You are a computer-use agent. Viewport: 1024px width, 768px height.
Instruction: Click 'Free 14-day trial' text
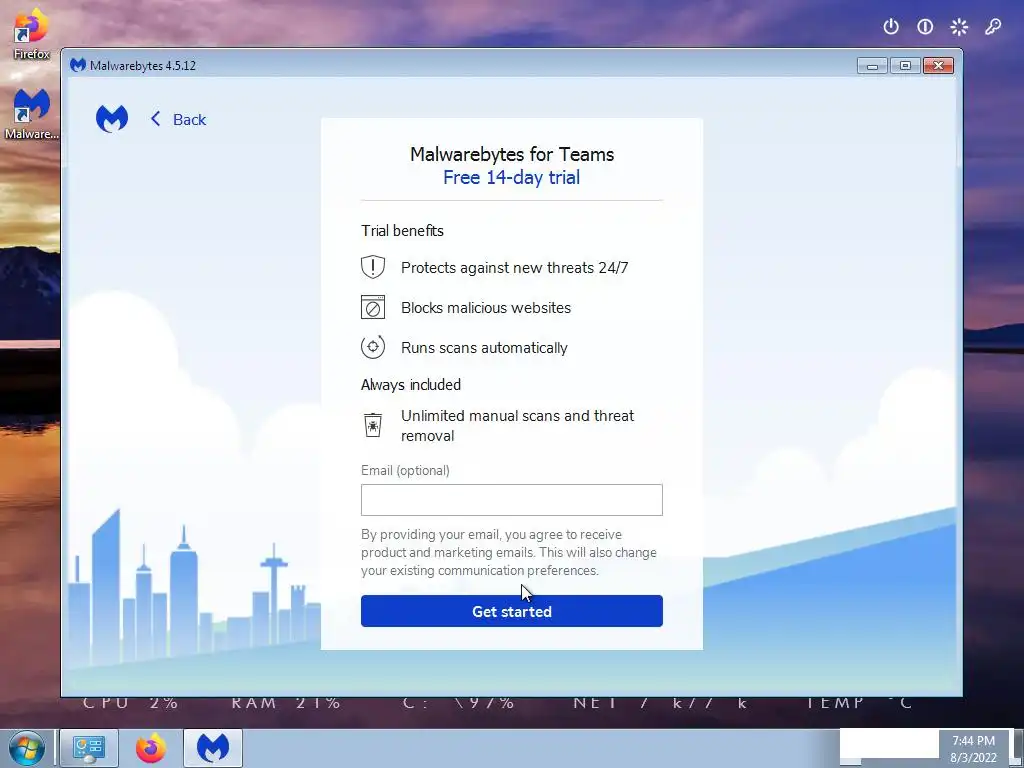click(x=511, y=177)
